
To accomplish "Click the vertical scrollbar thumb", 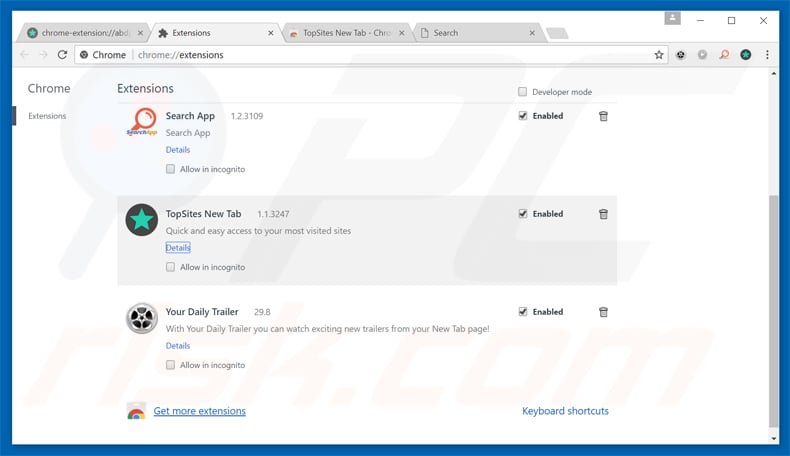I will 773,310.
